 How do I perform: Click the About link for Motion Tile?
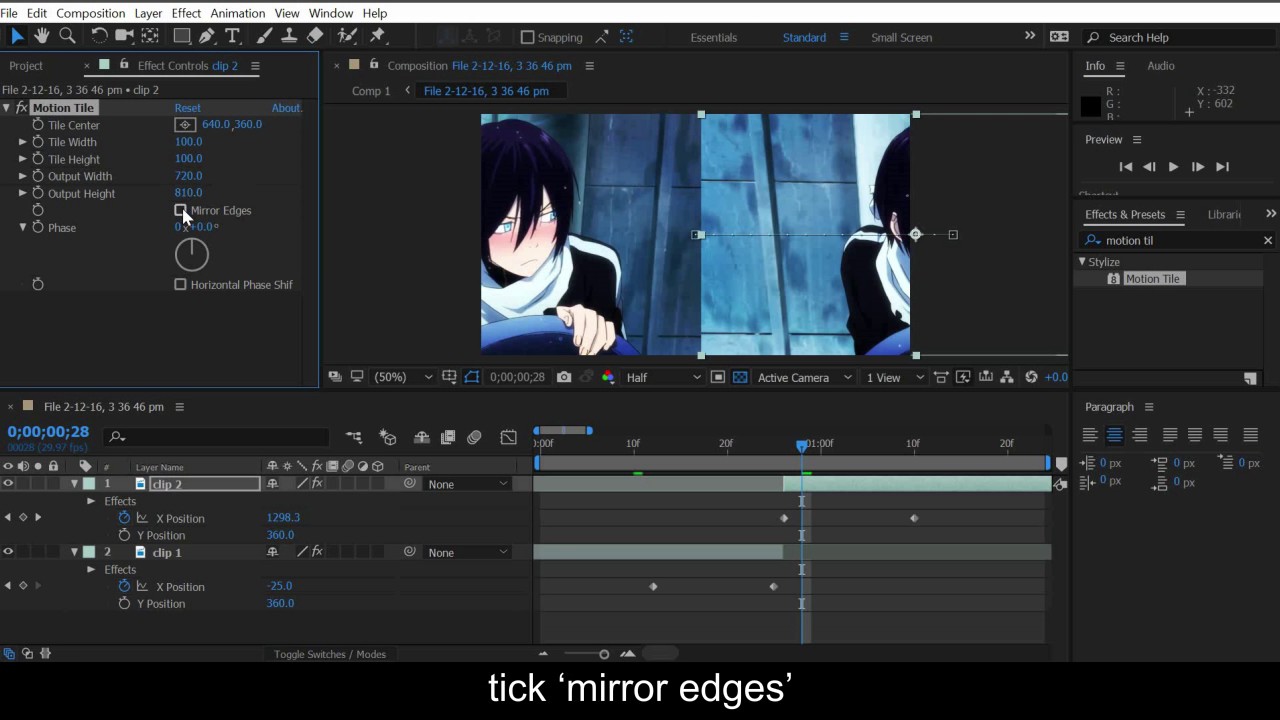point(287,108)
